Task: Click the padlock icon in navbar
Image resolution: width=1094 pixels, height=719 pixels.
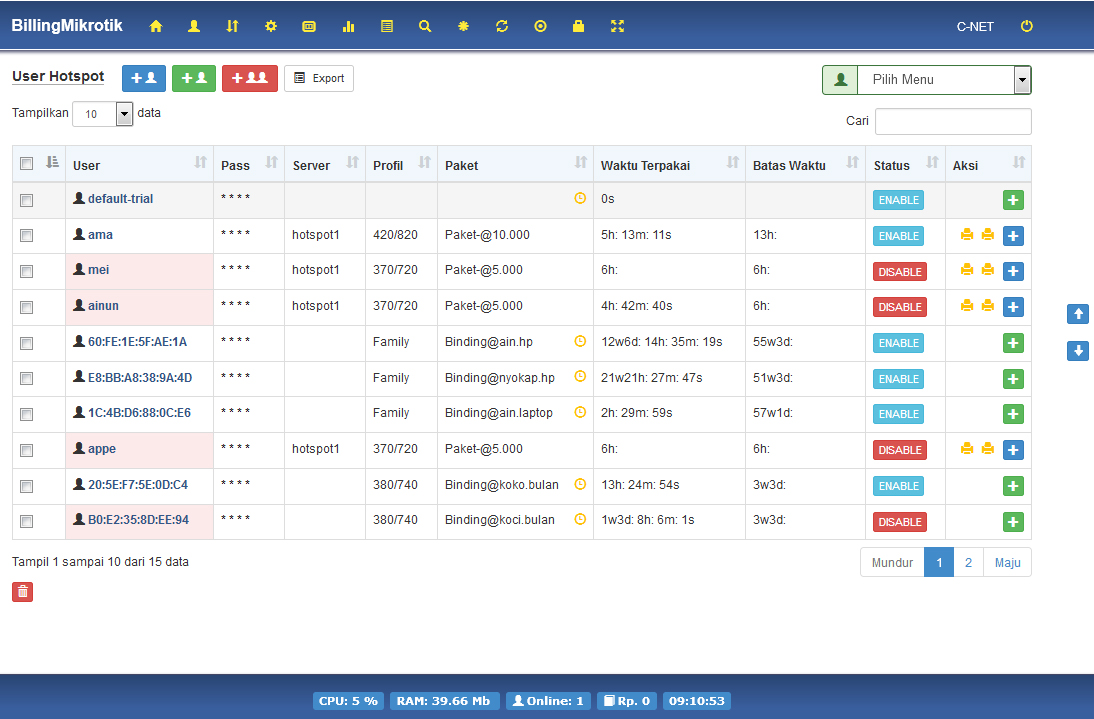Action: coord(578,26)
